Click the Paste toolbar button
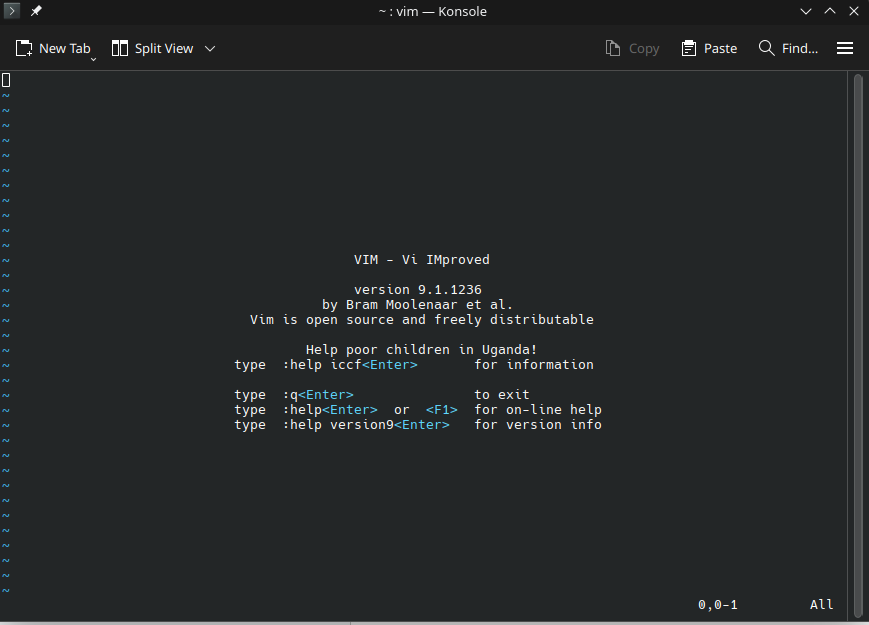This screenshot has height=625, width=869. pyautogui.click(x=709, y=49)
